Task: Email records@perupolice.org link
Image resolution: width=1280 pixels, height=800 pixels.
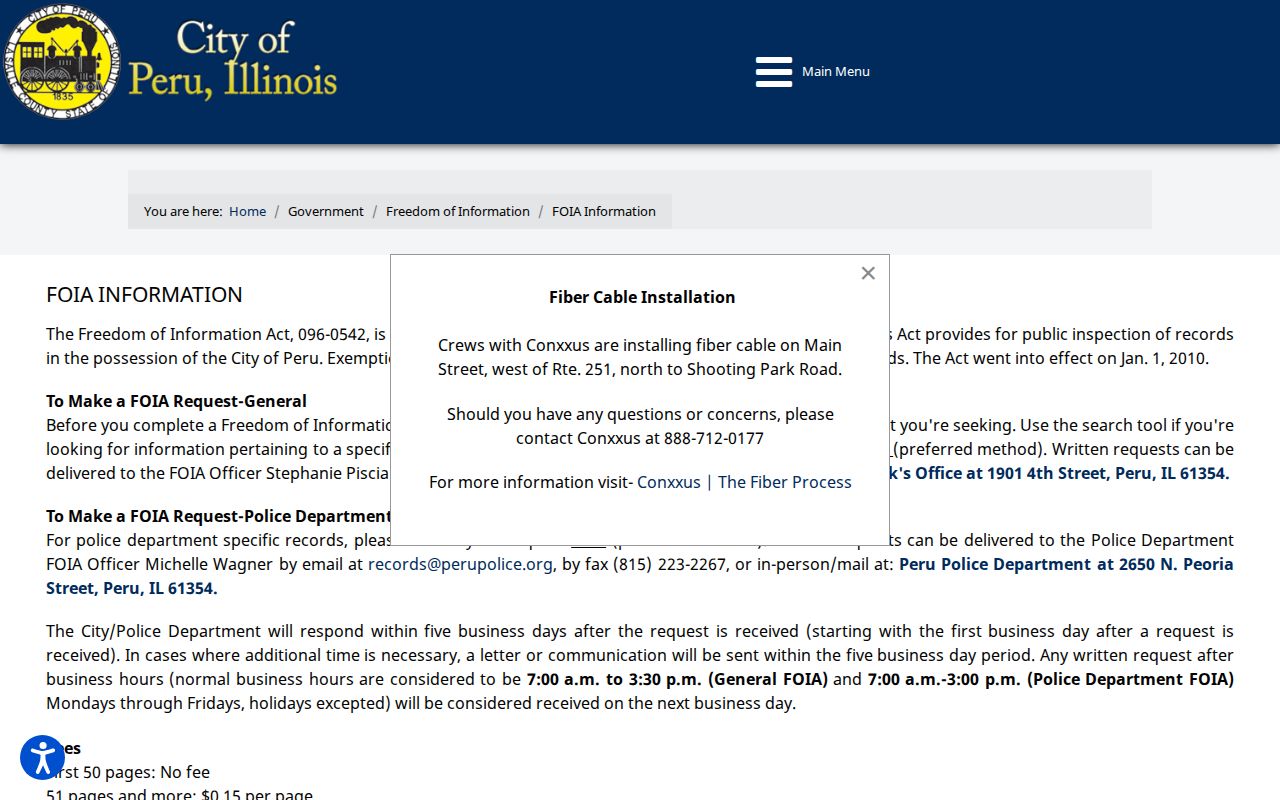Action: [460, 564]
